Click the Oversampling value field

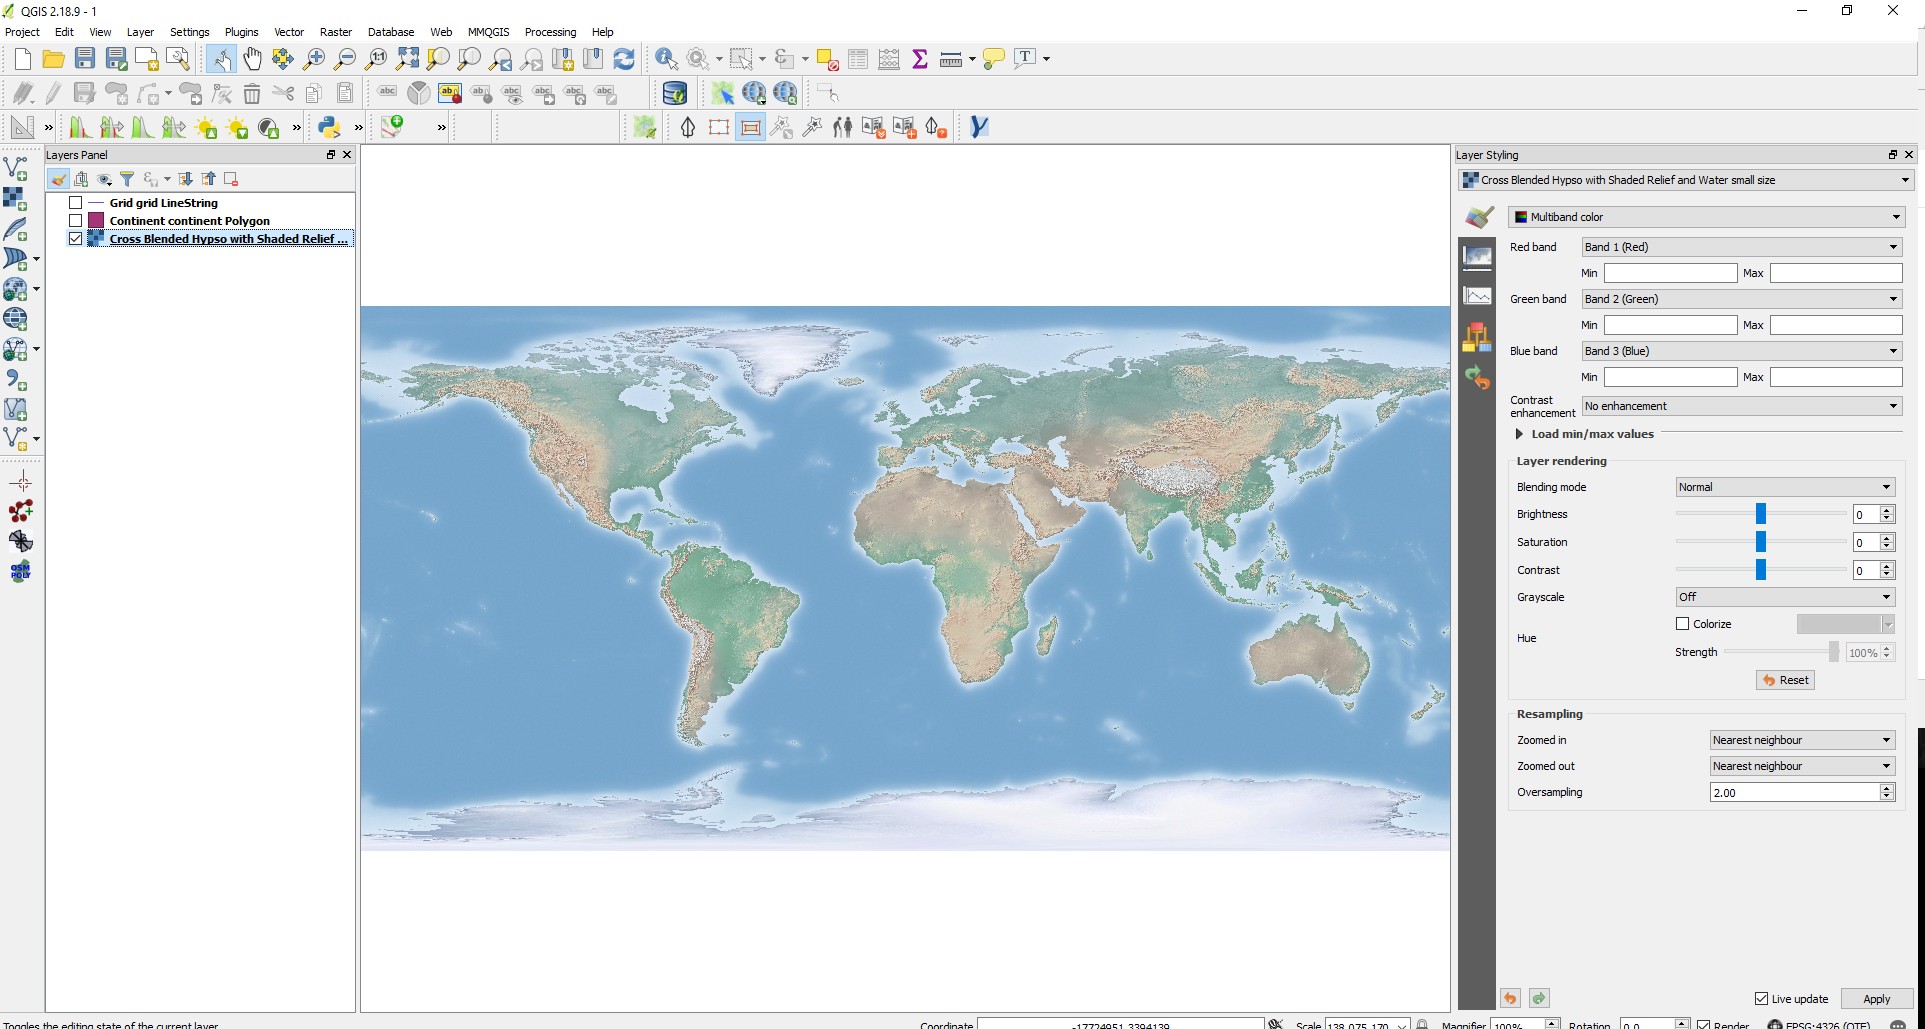coord(1795,792)
